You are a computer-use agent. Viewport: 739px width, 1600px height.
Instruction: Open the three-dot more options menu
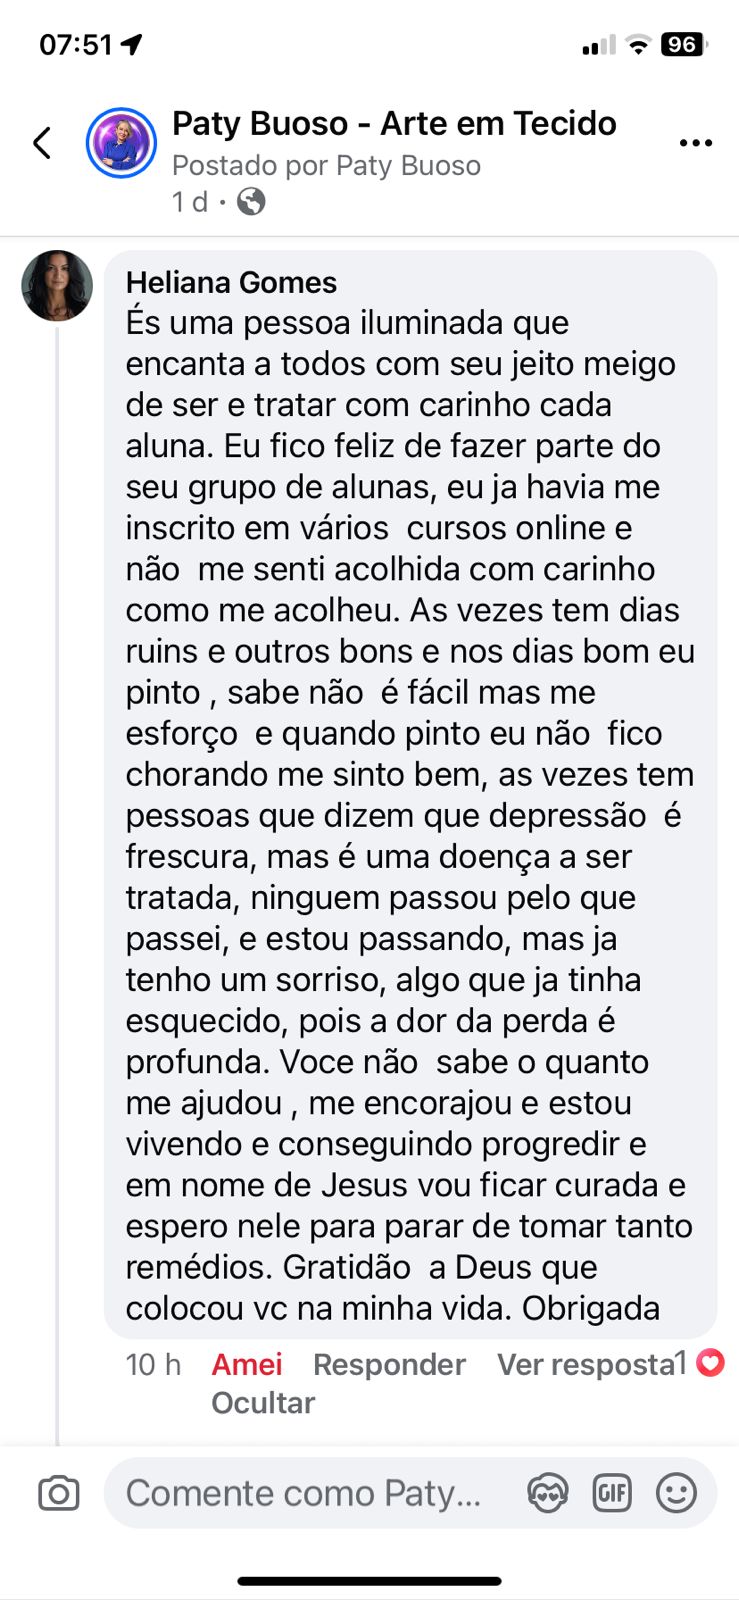point(695,143)
